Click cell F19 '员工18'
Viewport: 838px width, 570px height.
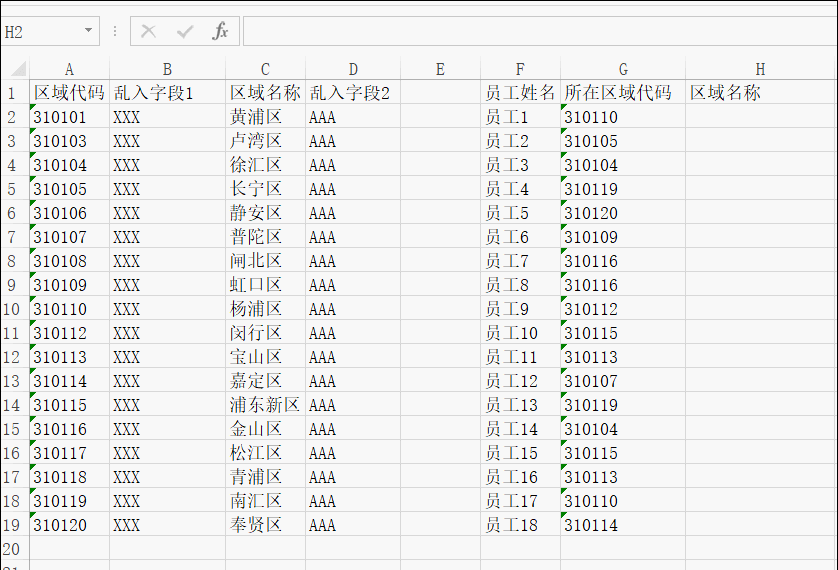(x=521, y=525)
